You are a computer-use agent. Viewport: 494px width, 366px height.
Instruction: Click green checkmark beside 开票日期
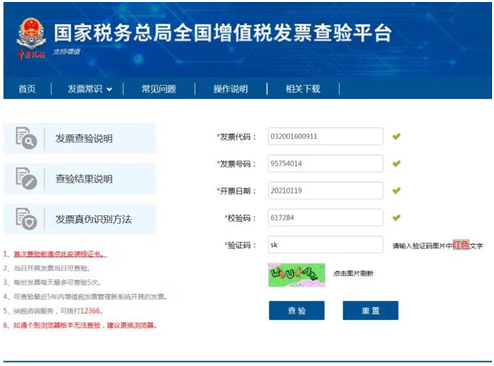click(x=396, y=191)
